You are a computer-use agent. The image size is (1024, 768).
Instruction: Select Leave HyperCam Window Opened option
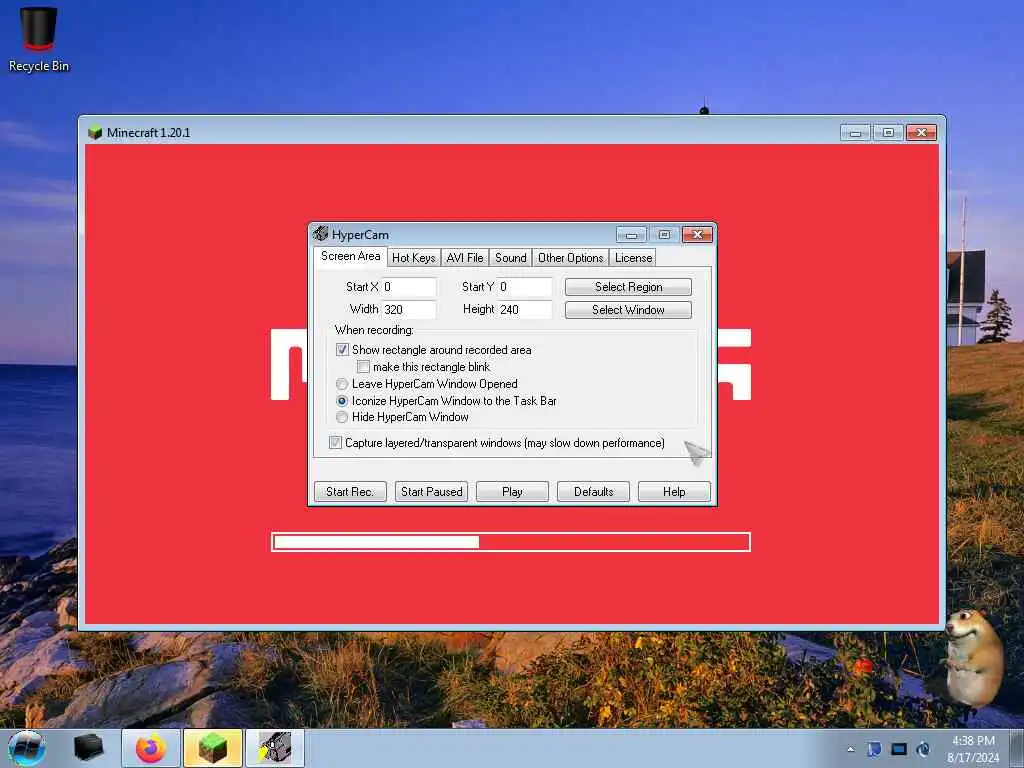(342, 383)
